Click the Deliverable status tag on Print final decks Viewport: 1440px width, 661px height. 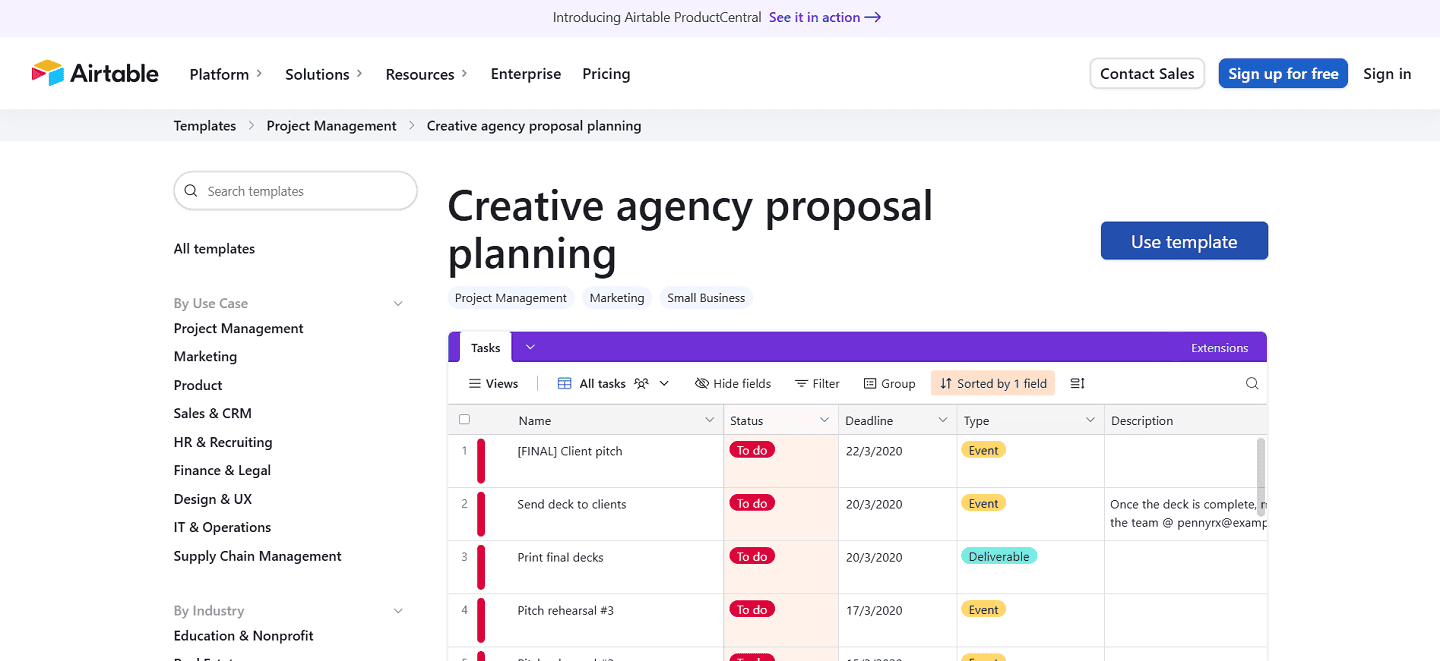point(999,555)
